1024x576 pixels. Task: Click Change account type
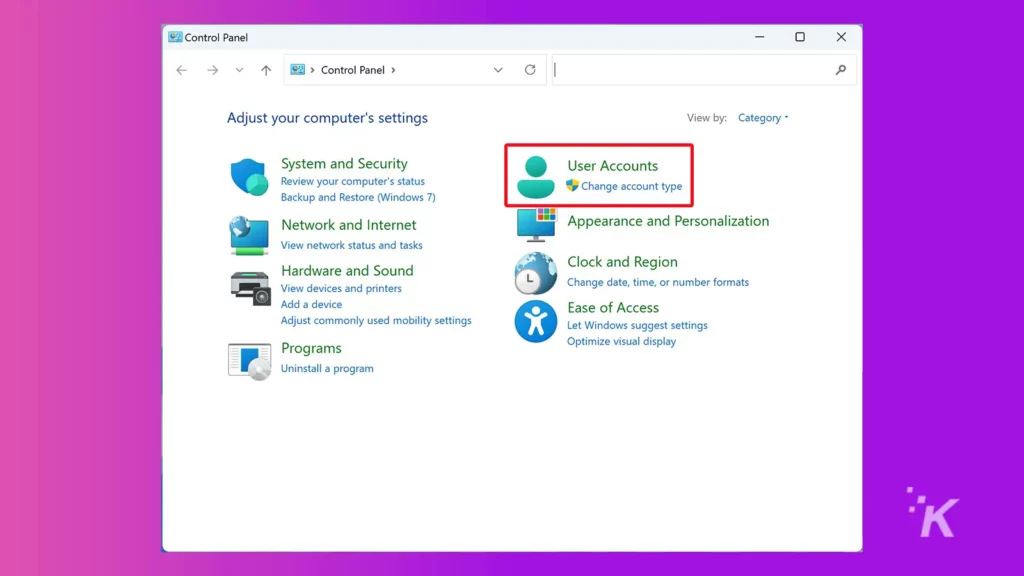point(632,186)
